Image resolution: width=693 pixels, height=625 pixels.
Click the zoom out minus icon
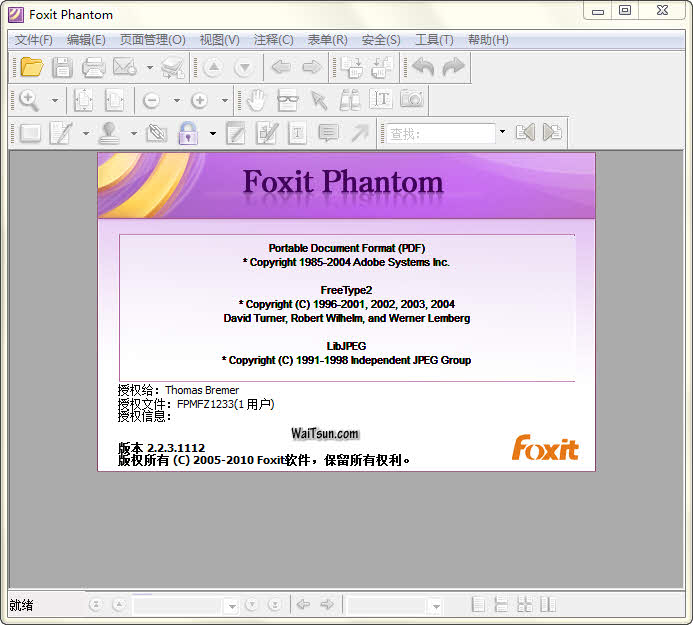point(152,100)
